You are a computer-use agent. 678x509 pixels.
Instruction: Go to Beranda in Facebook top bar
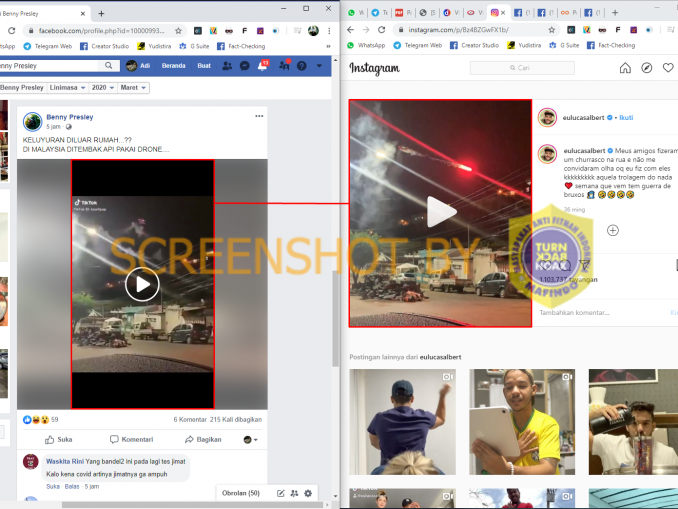tap(173, 66)
